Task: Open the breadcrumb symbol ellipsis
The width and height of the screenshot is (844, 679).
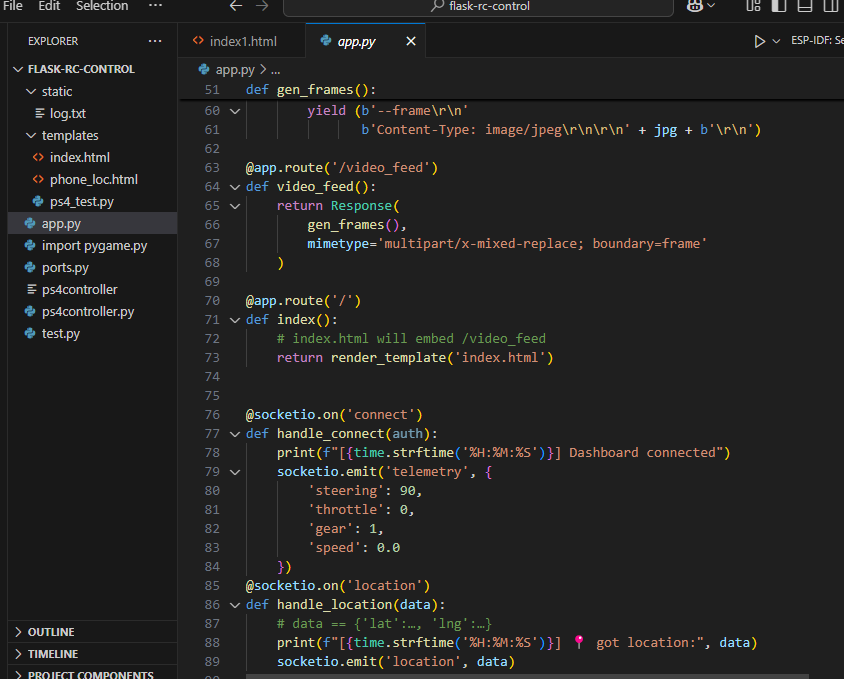Action: tap(276, 70)
